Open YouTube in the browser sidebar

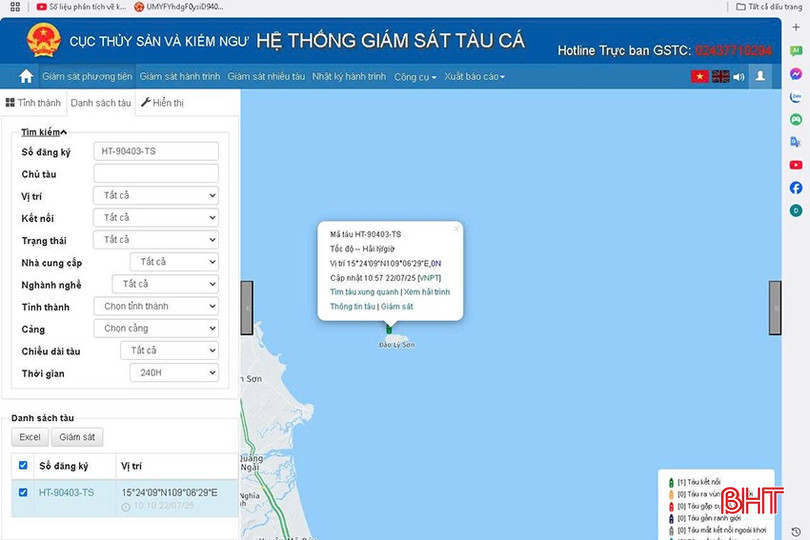pos(795,165)
